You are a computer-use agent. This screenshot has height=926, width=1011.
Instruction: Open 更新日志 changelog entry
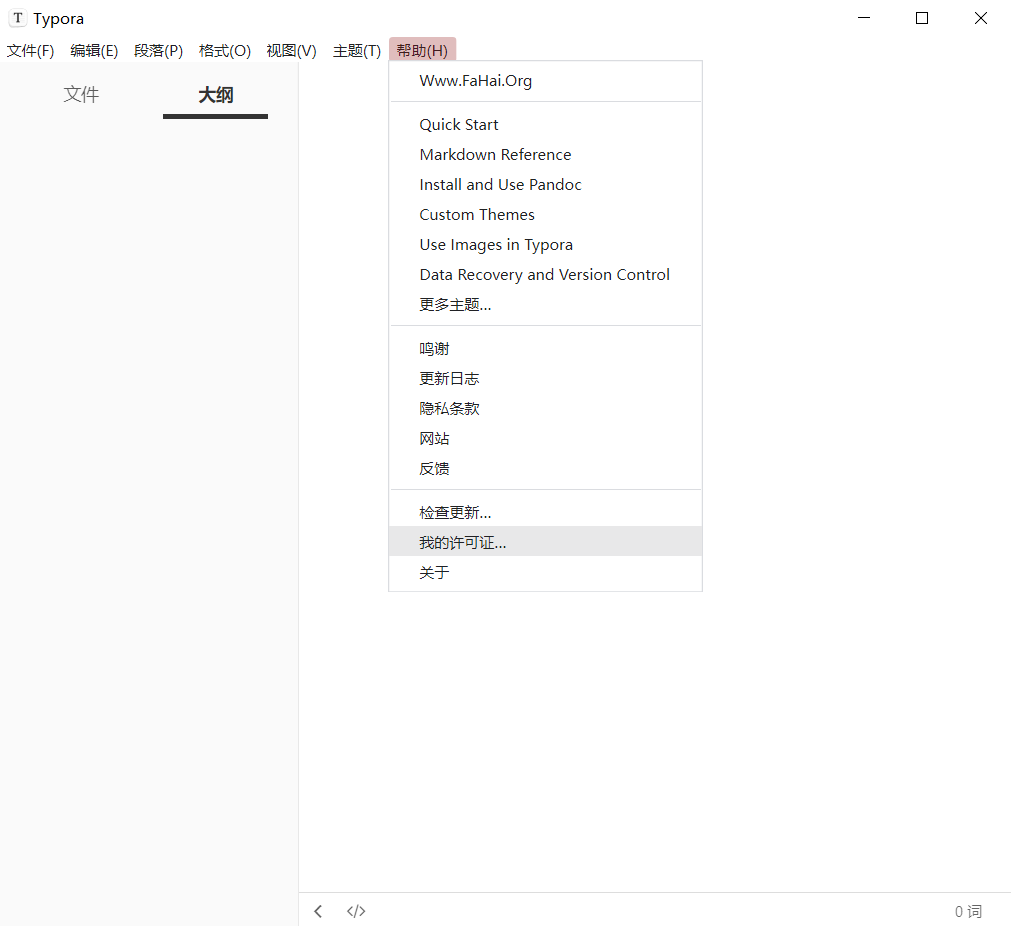point(545,379)
